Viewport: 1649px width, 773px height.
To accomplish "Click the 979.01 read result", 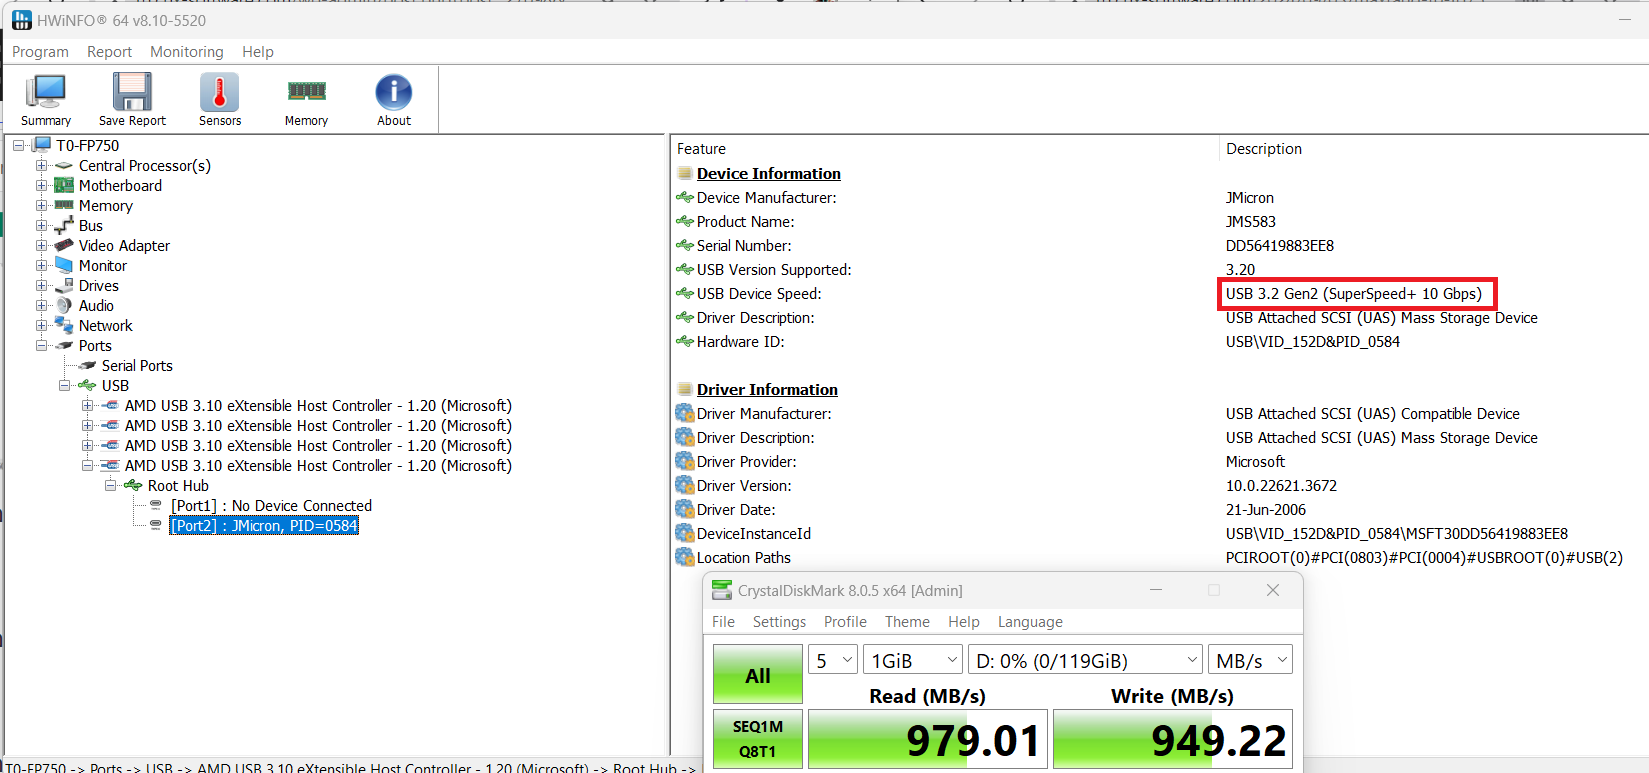I will point(927,739).
